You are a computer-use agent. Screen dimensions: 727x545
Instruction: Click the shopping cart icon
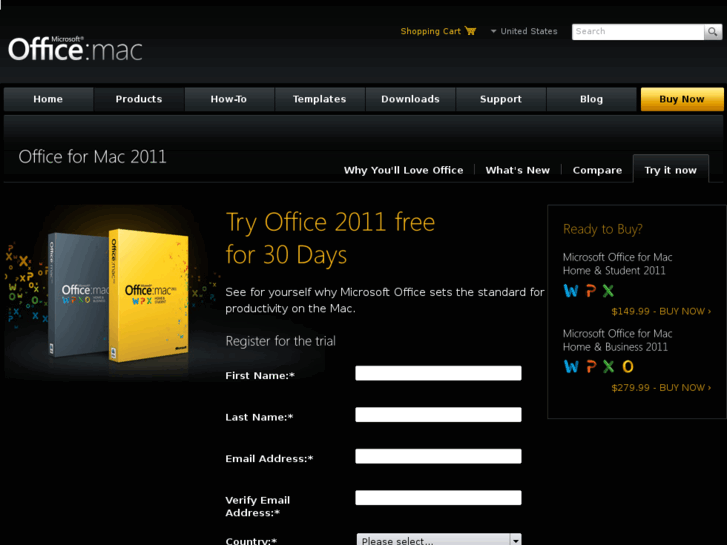point(470,31)
